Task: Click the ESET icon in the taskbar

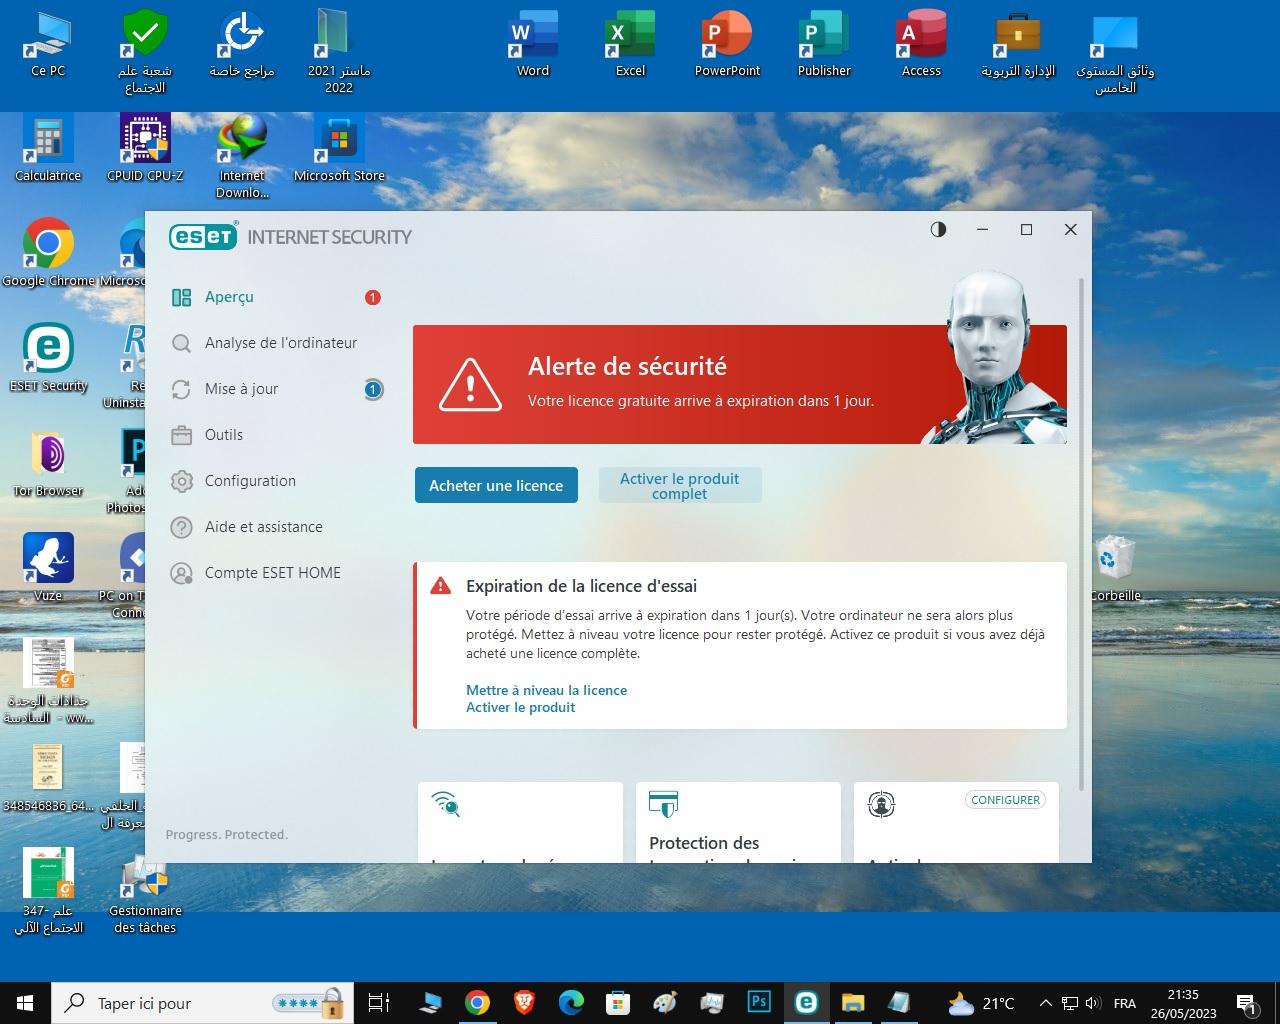Action: click(806, 1002)
